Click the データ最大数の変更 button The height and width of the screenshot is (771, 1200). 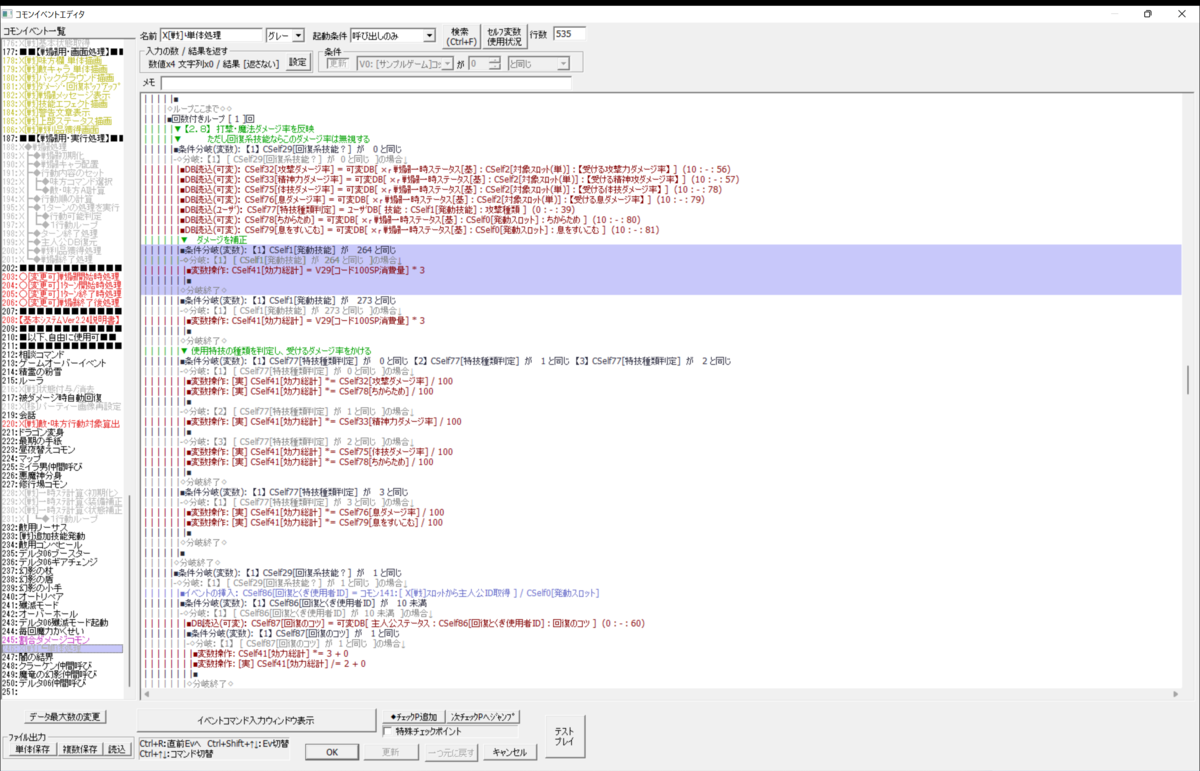point(67,717)
